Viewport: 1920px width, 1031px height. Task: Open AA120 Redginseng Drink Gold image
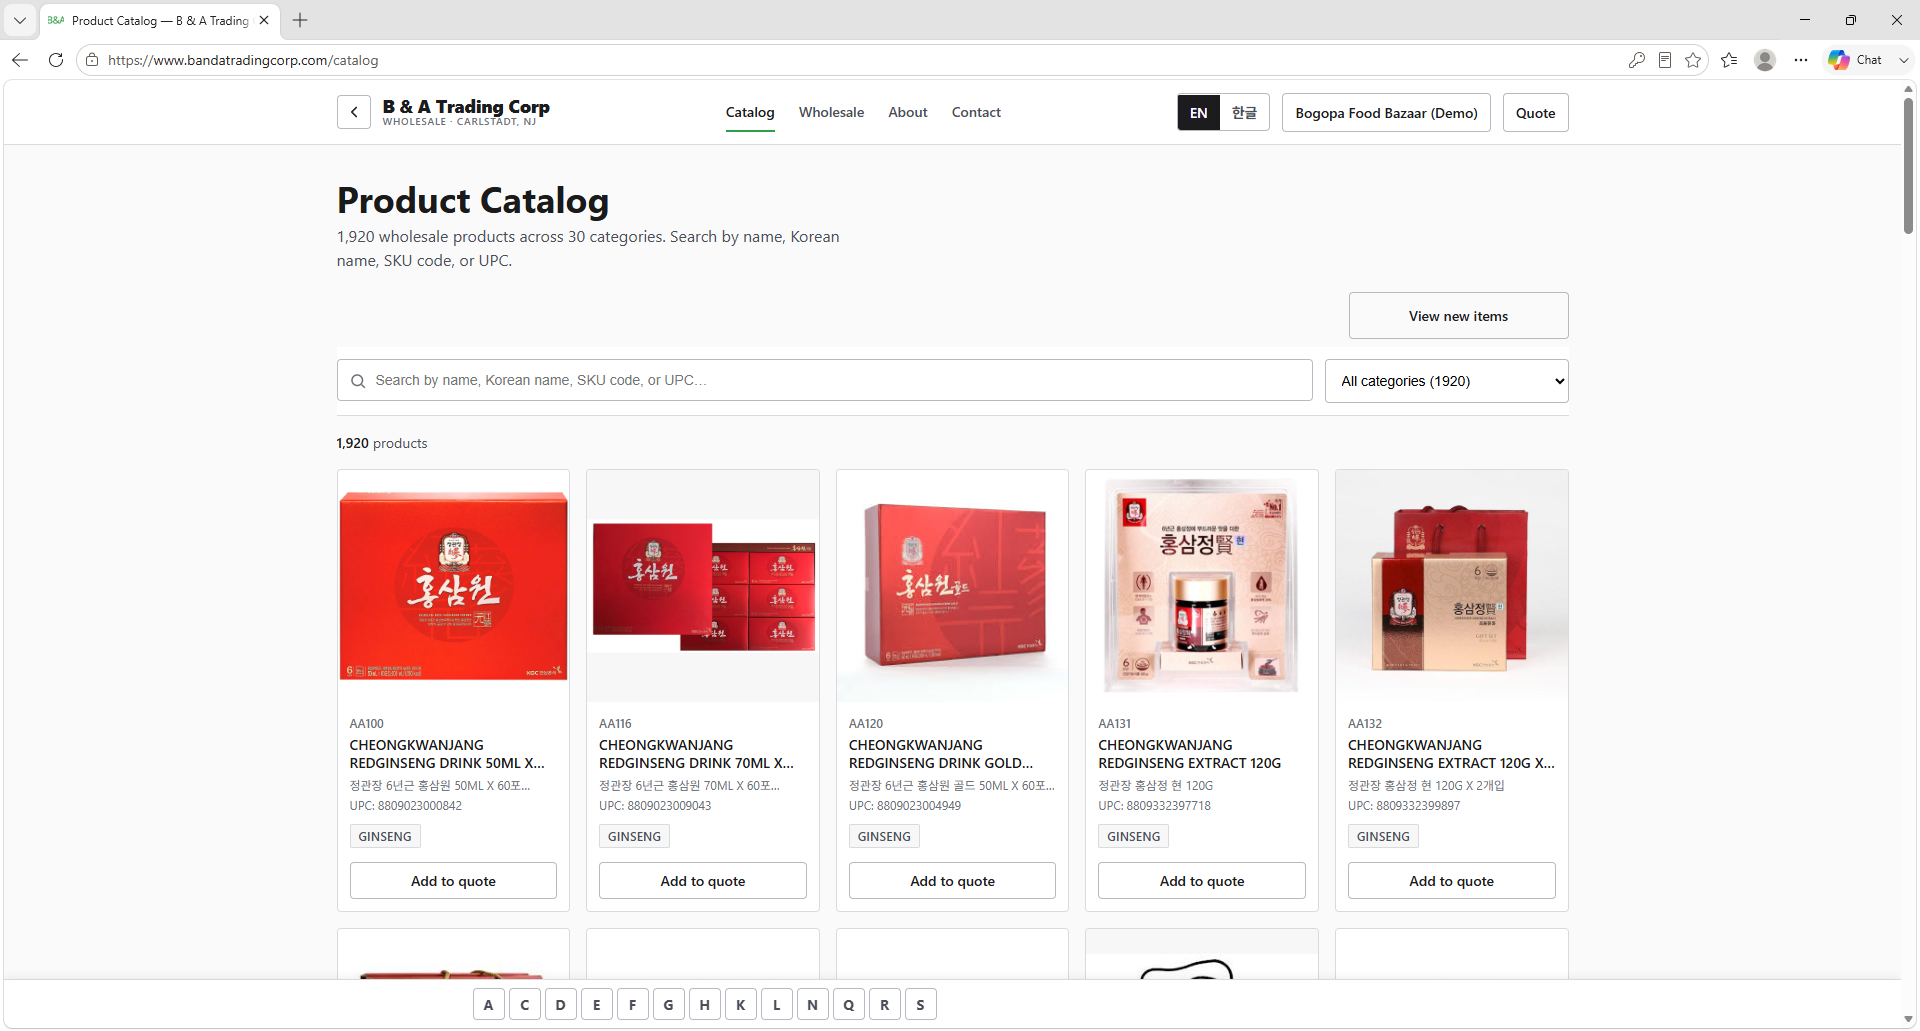952,586
